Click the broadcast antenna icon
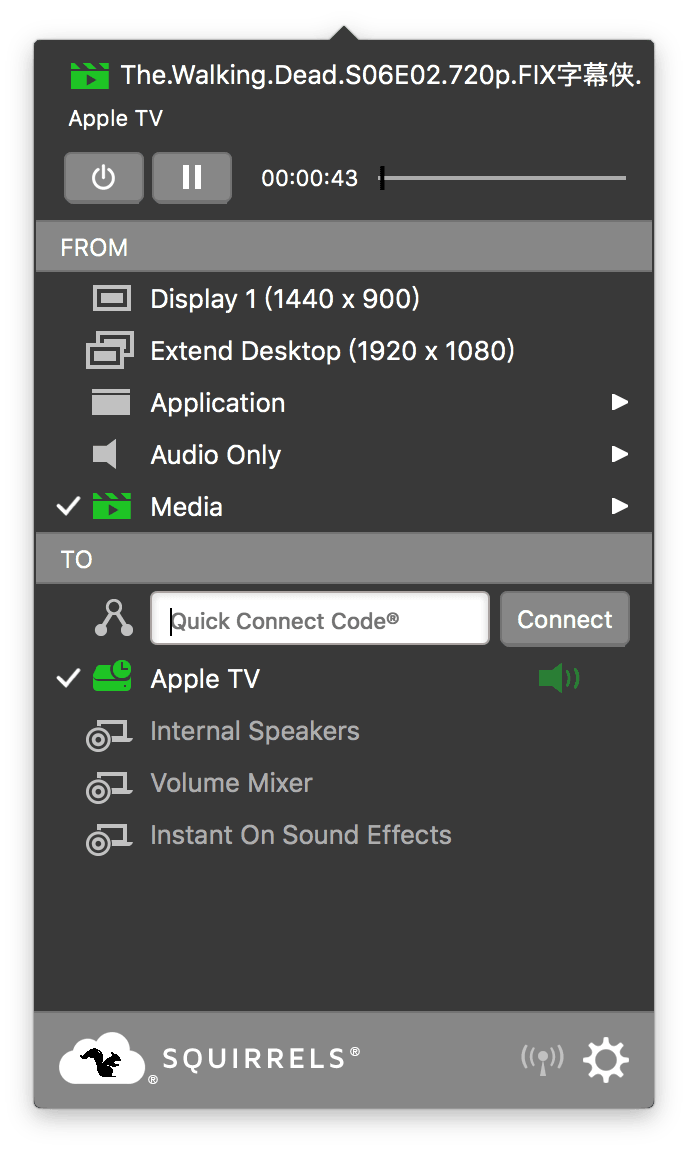This screenshot has height=1150, width=688. coord(542,1059)
